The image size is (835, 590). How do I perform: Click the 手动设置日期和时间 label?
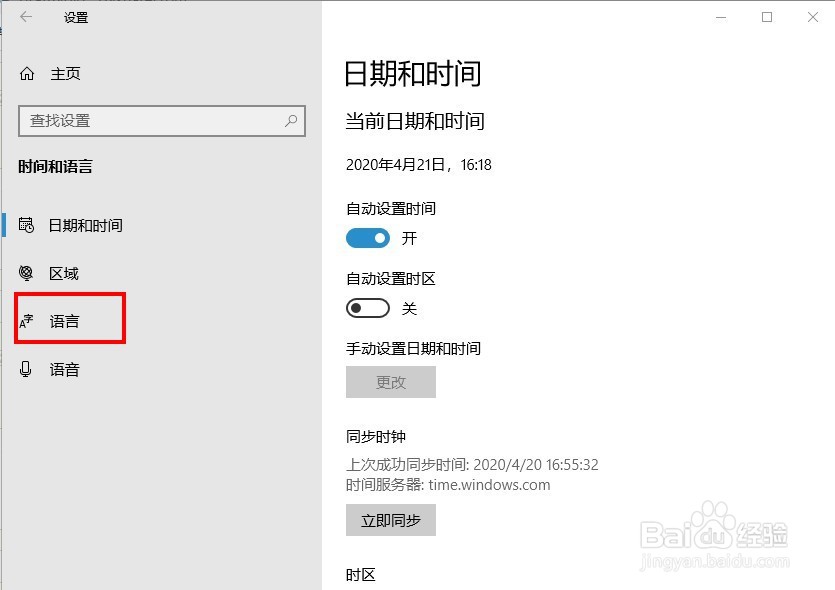[x=413, y=348]
